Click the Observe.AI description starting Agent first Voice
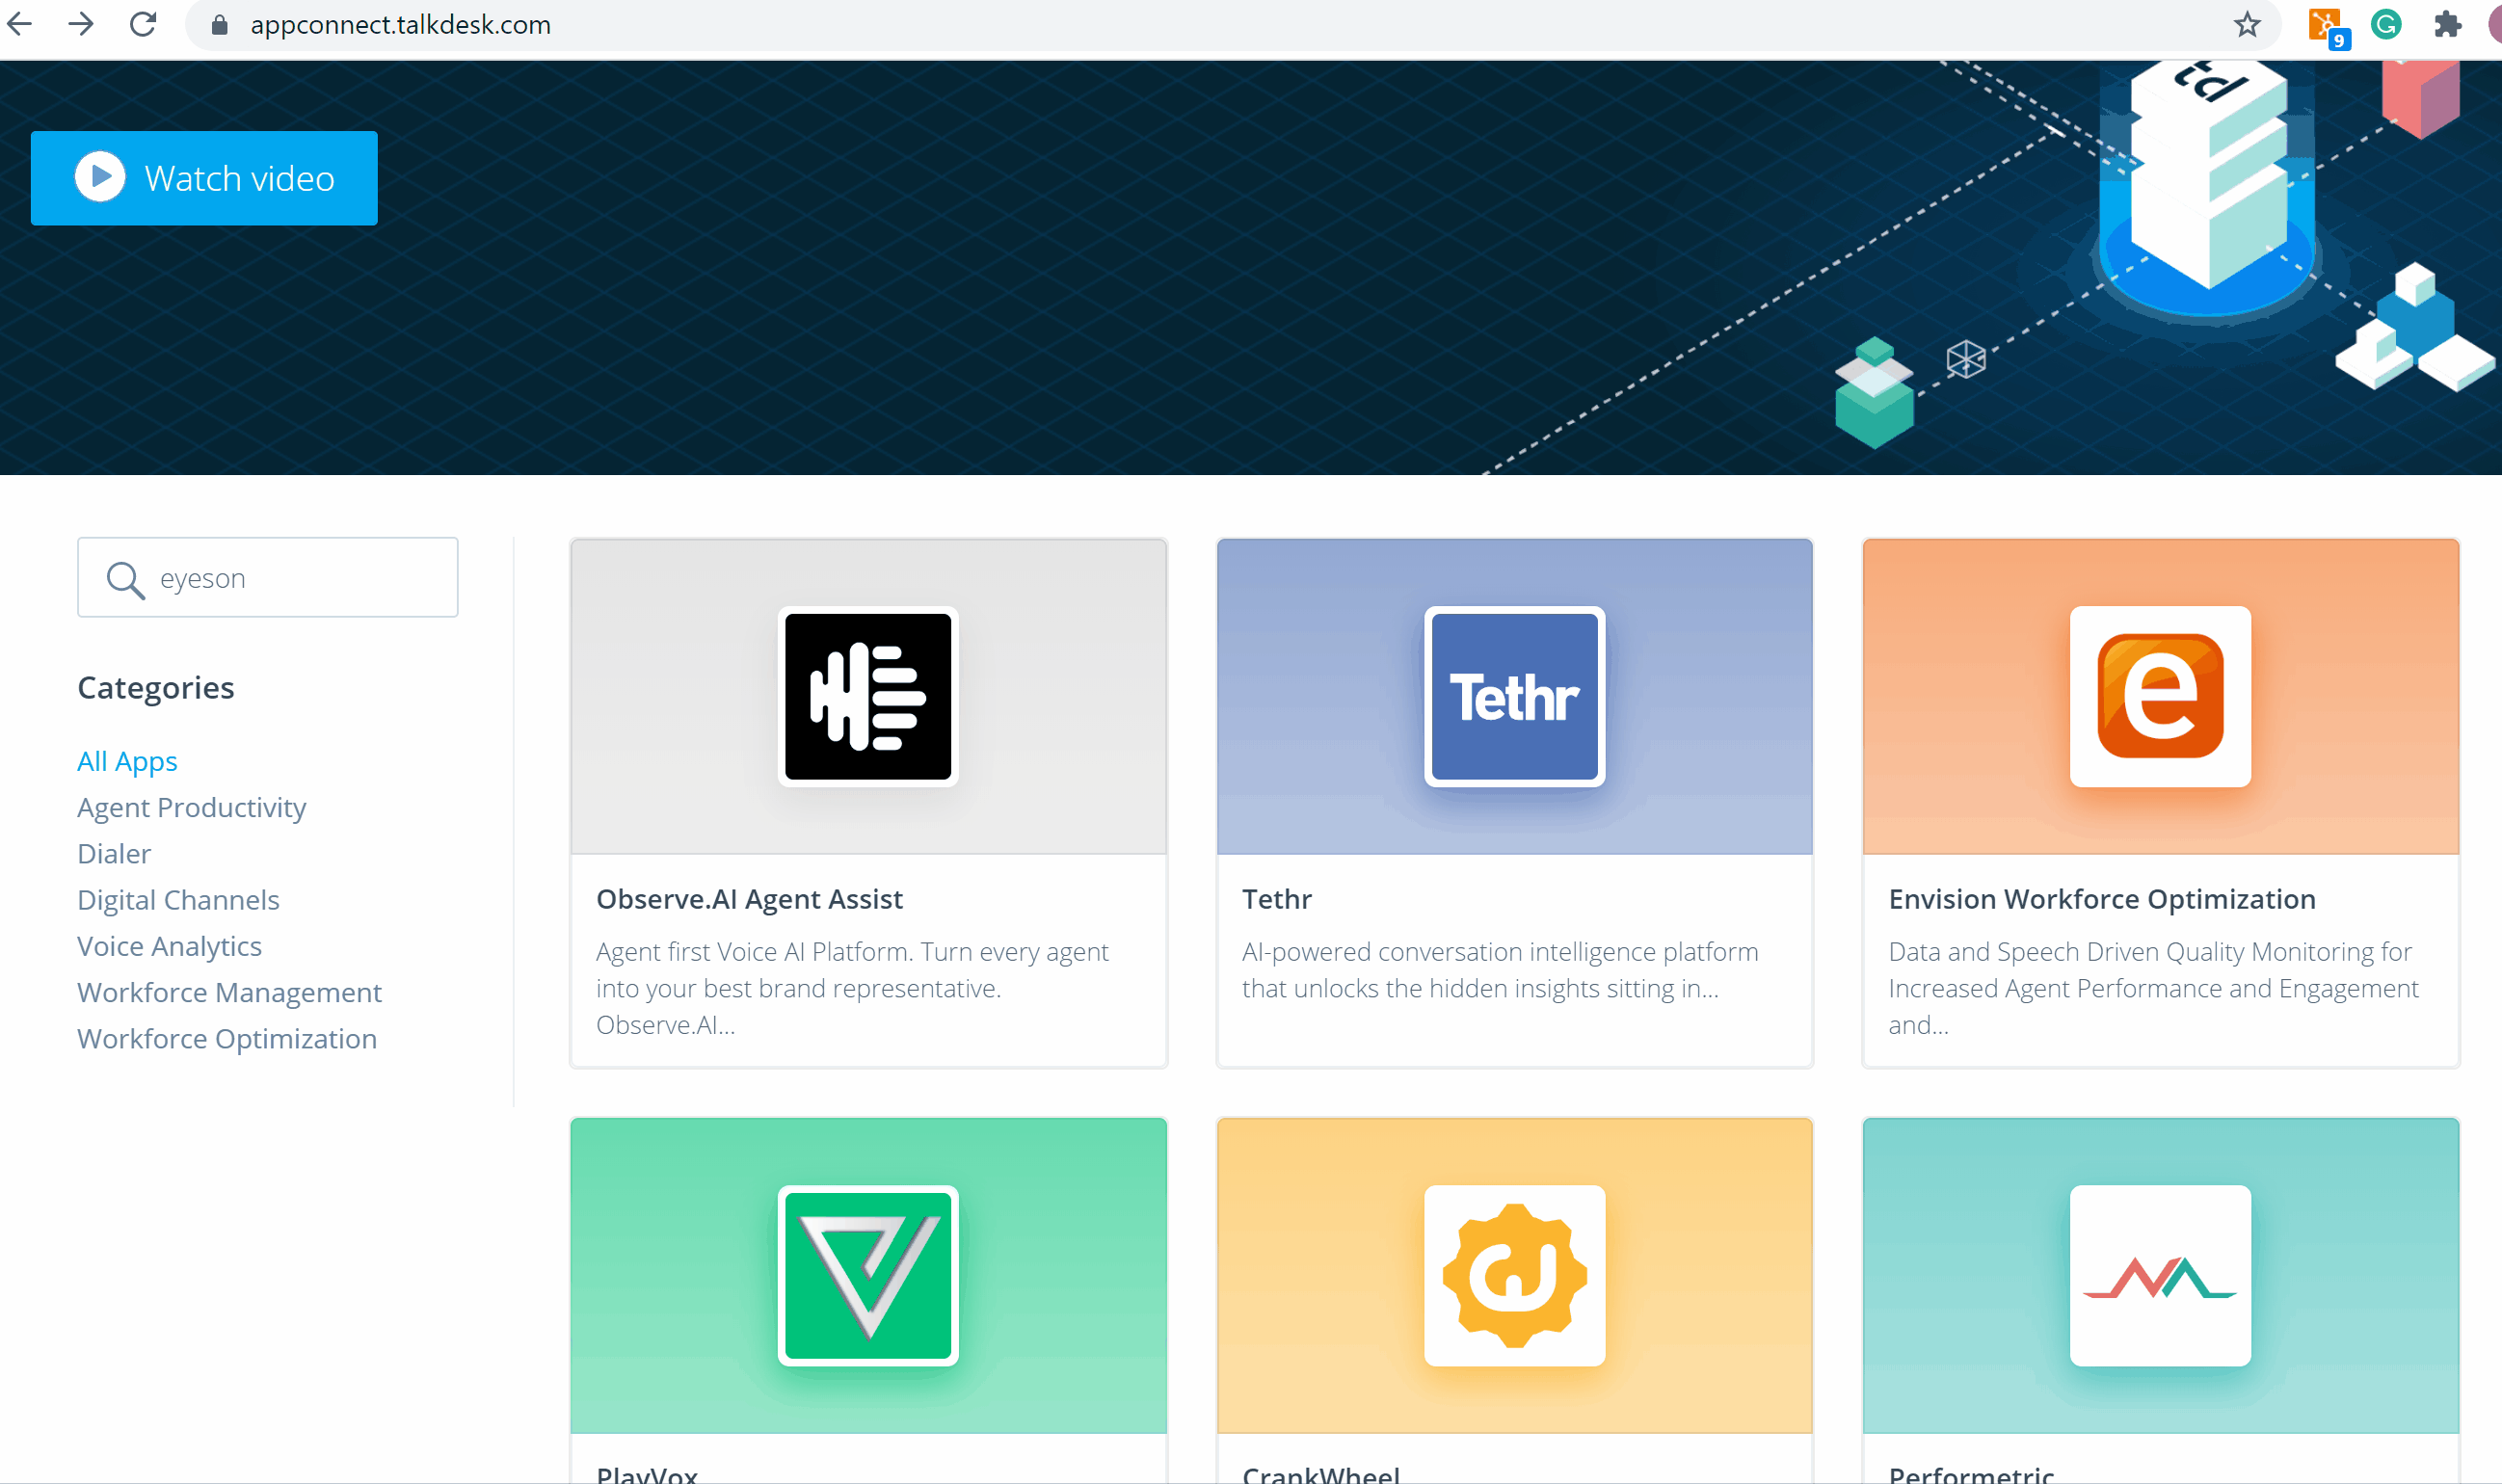The width and height of the screenshot is (2502, 1484). tap(852, 987)
